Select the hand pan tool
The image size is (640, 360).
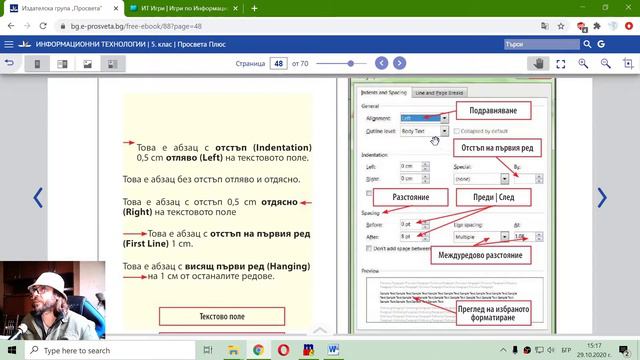(x=538, y=64)
